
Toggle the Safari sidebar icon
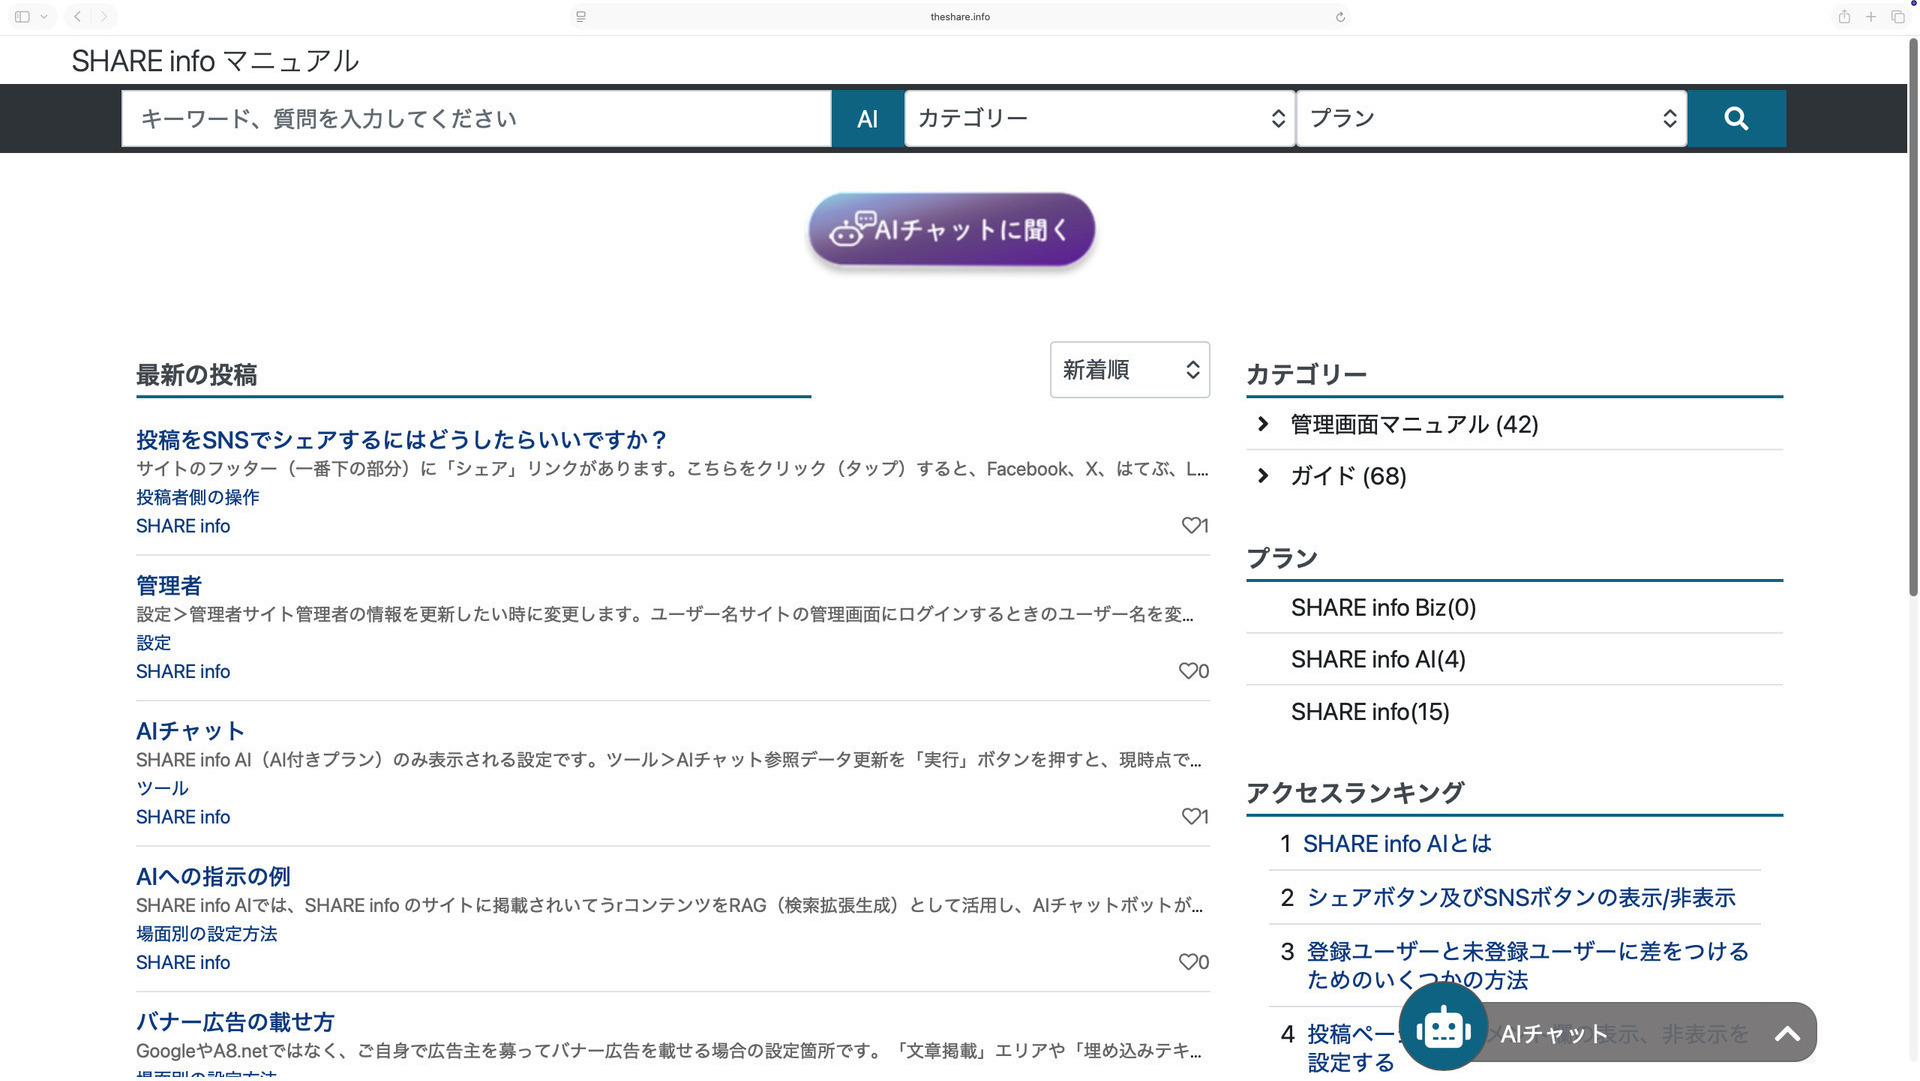(22, 16)
